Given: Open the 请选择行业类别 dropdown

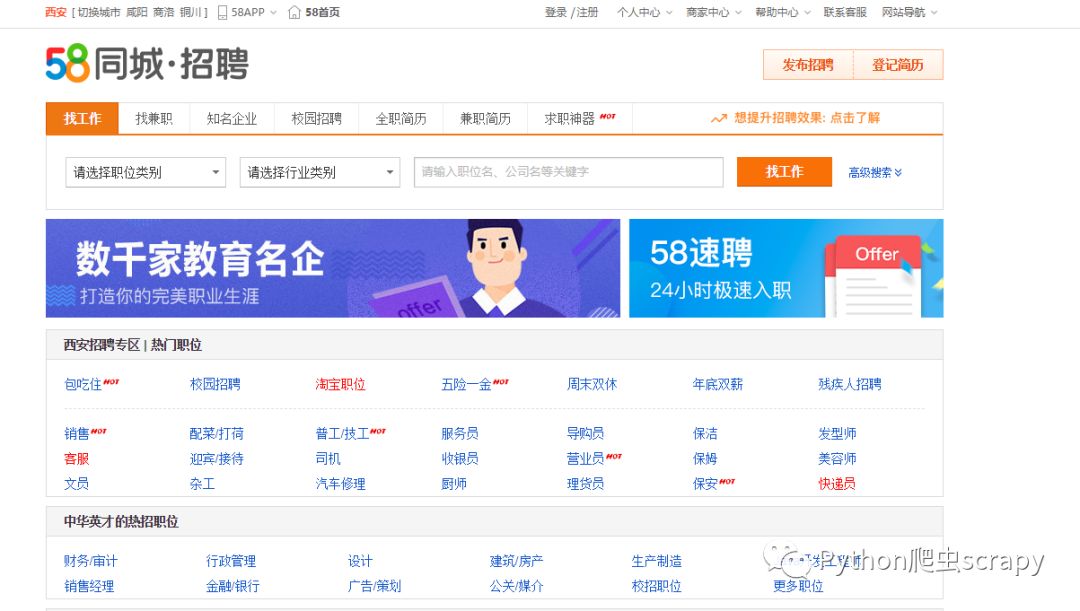Looking at the screenshot, I should [x=320, y=172].
